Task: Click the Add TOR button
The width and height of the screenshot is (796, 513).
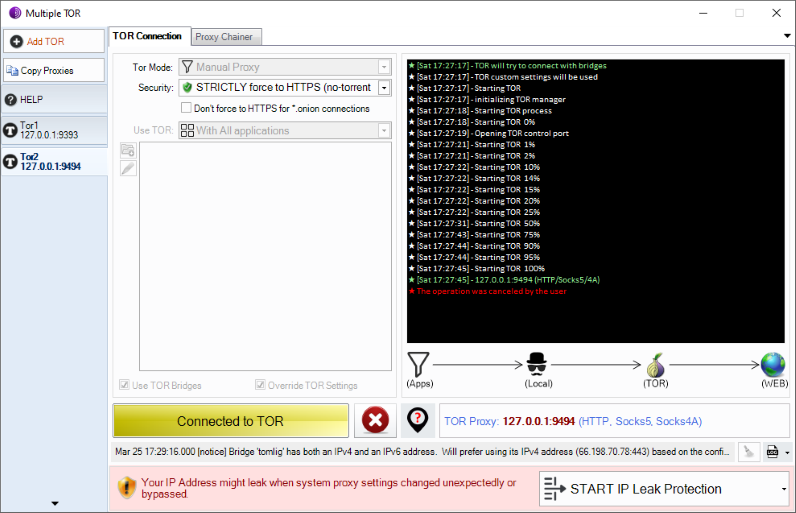Action: click(54, 41)
